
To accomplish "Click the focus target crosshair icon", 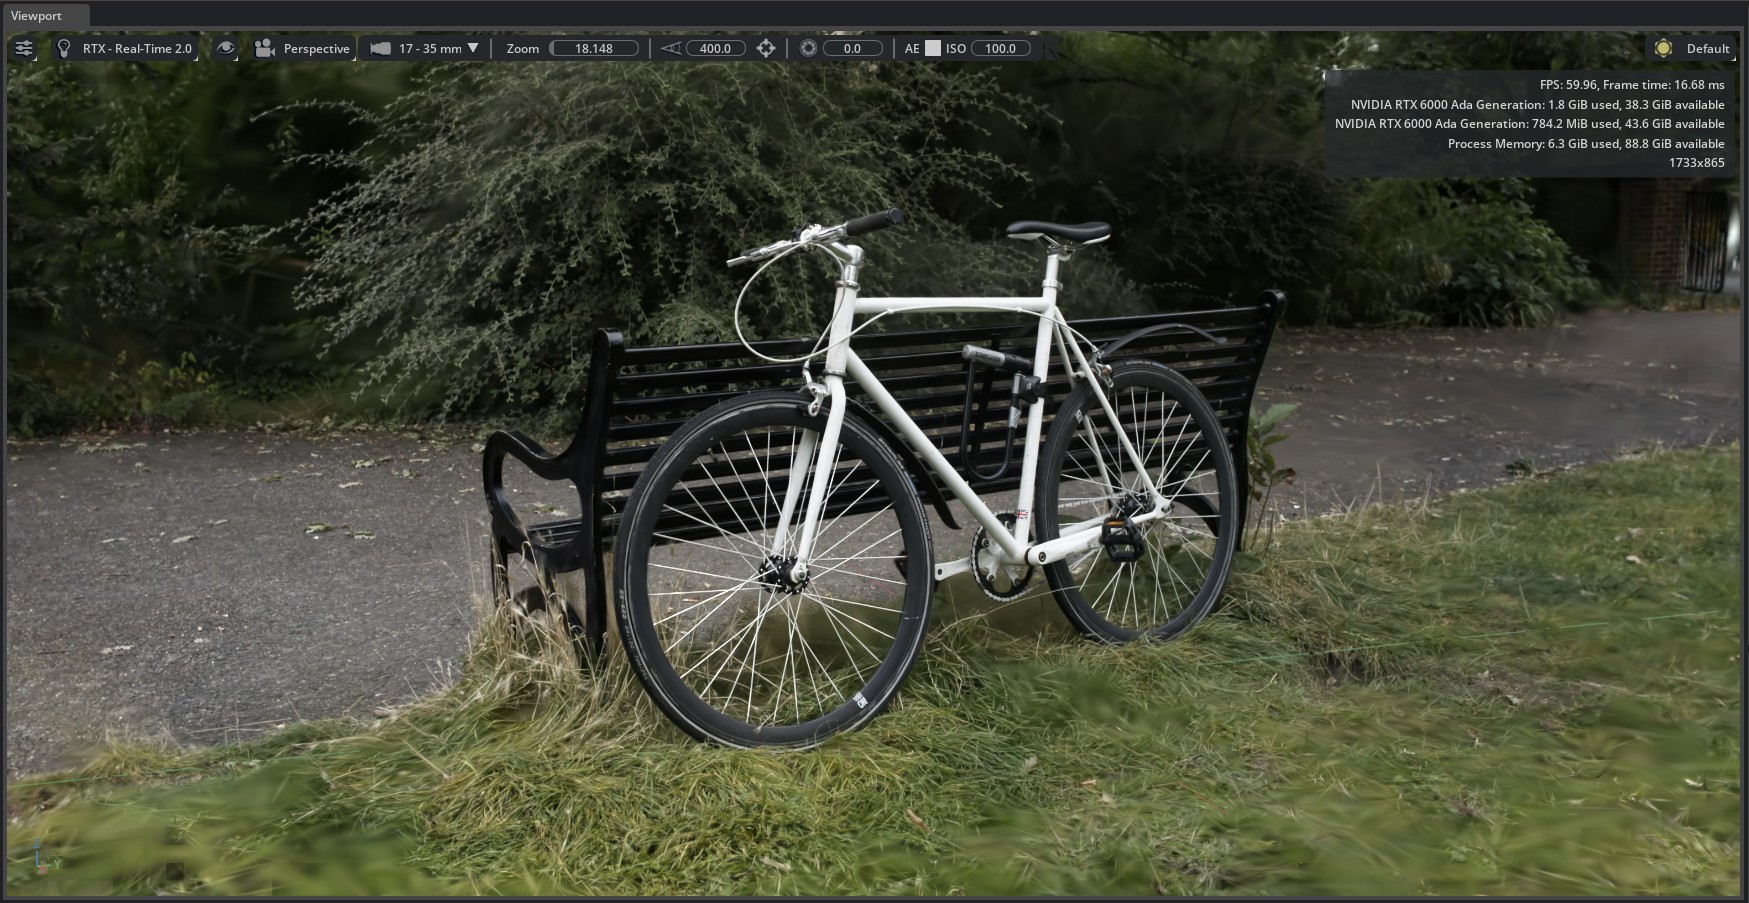I will coord(766,48).
